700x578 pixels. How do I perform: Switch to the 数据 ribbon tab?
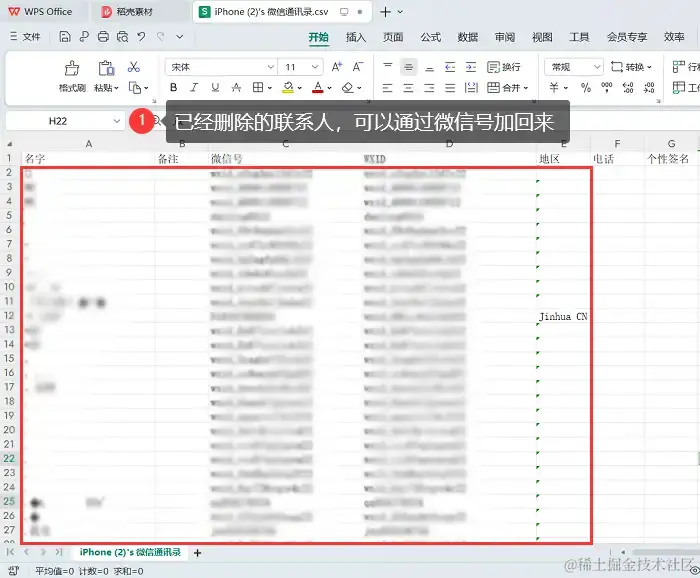(x=468, y=37)
